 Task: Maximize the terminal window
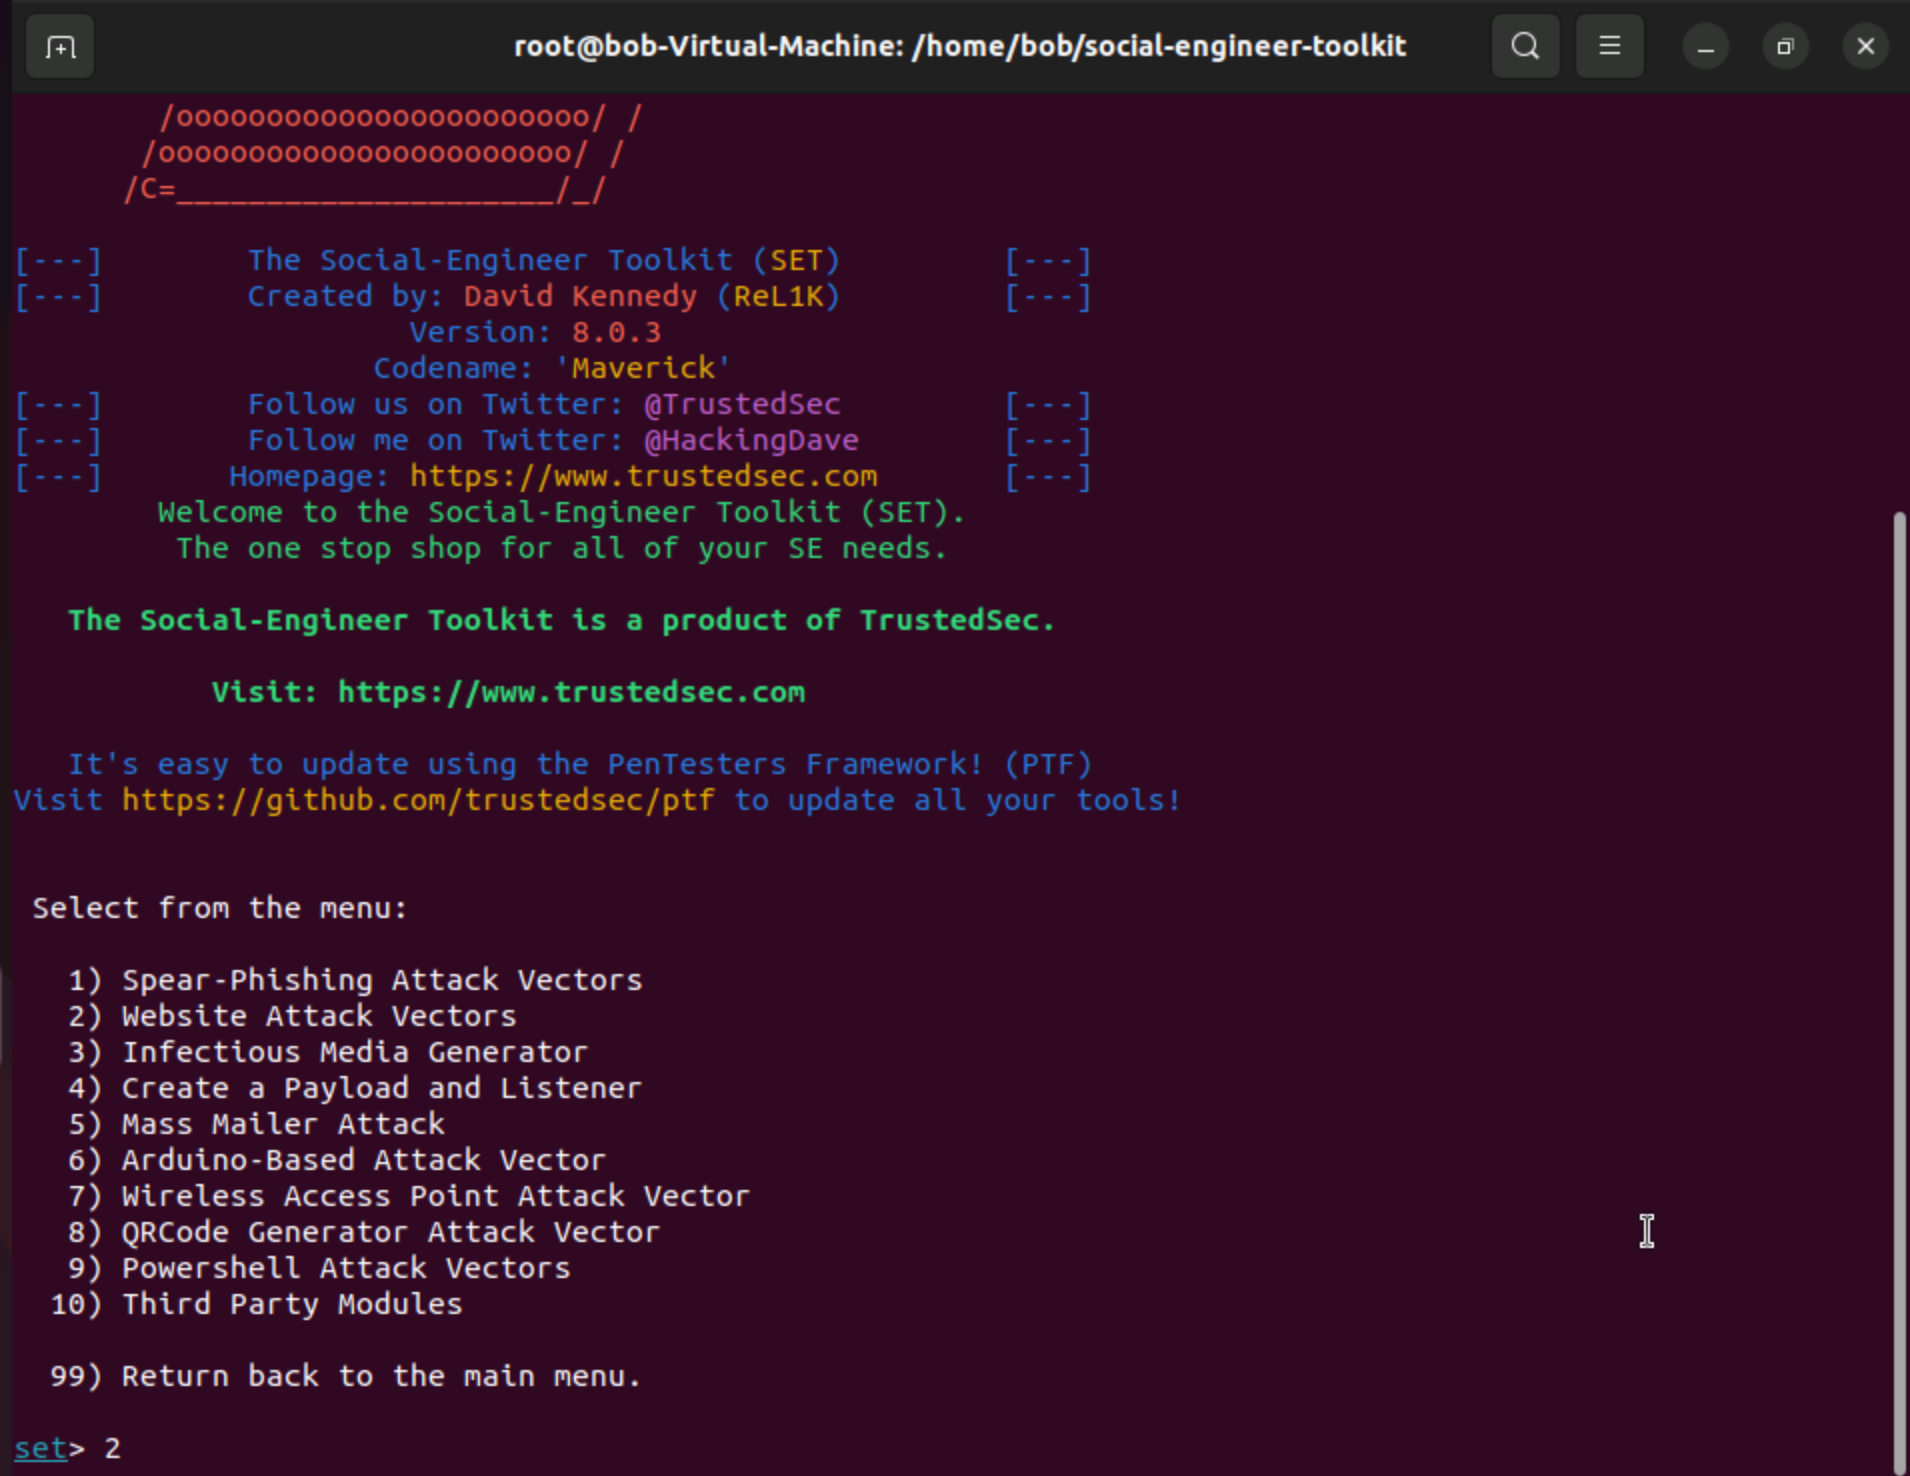pos(1785,47)
